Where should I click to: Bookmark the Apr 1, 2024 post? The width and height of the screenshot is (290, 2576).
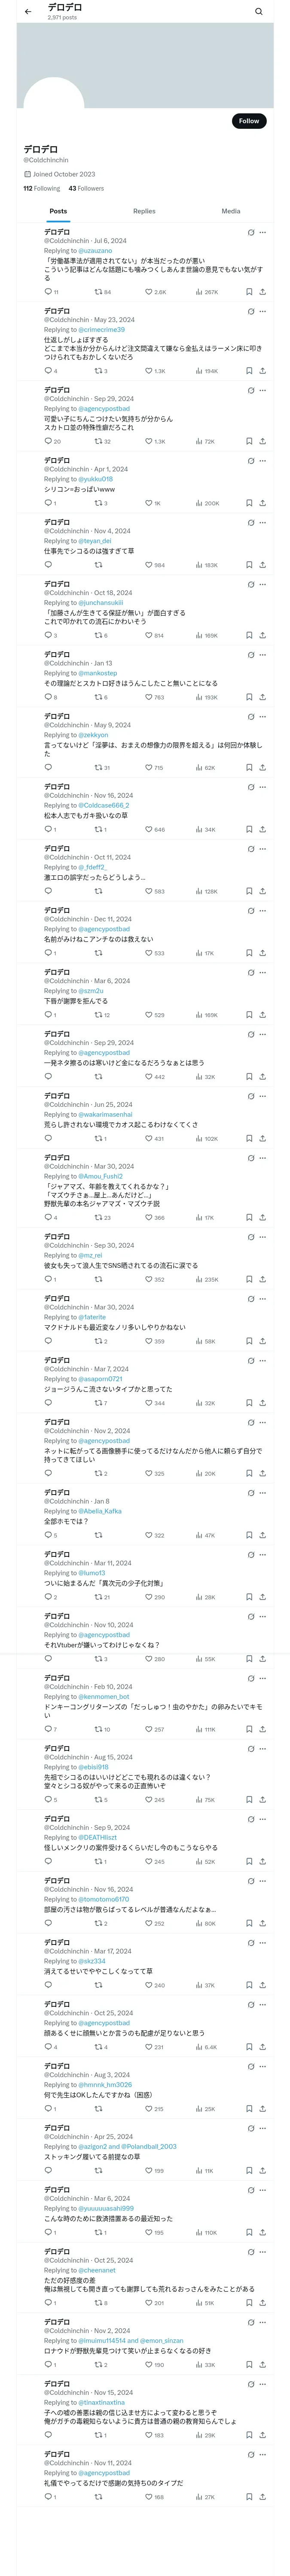point(249,503)
